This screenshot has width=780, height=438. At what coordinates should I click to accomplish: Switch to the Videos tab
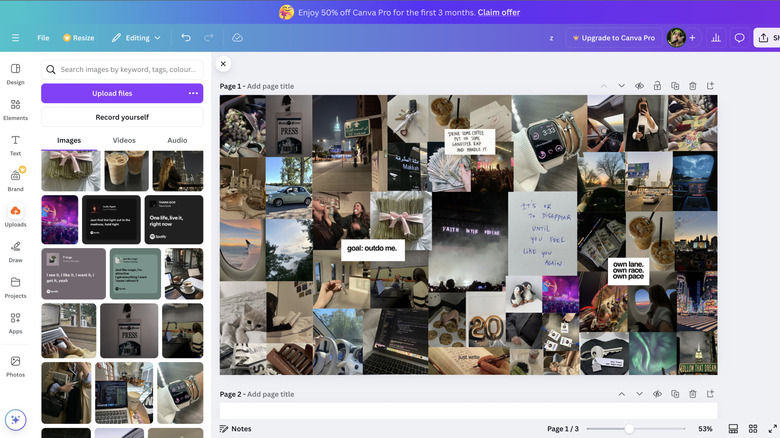(x=124, y=140)
